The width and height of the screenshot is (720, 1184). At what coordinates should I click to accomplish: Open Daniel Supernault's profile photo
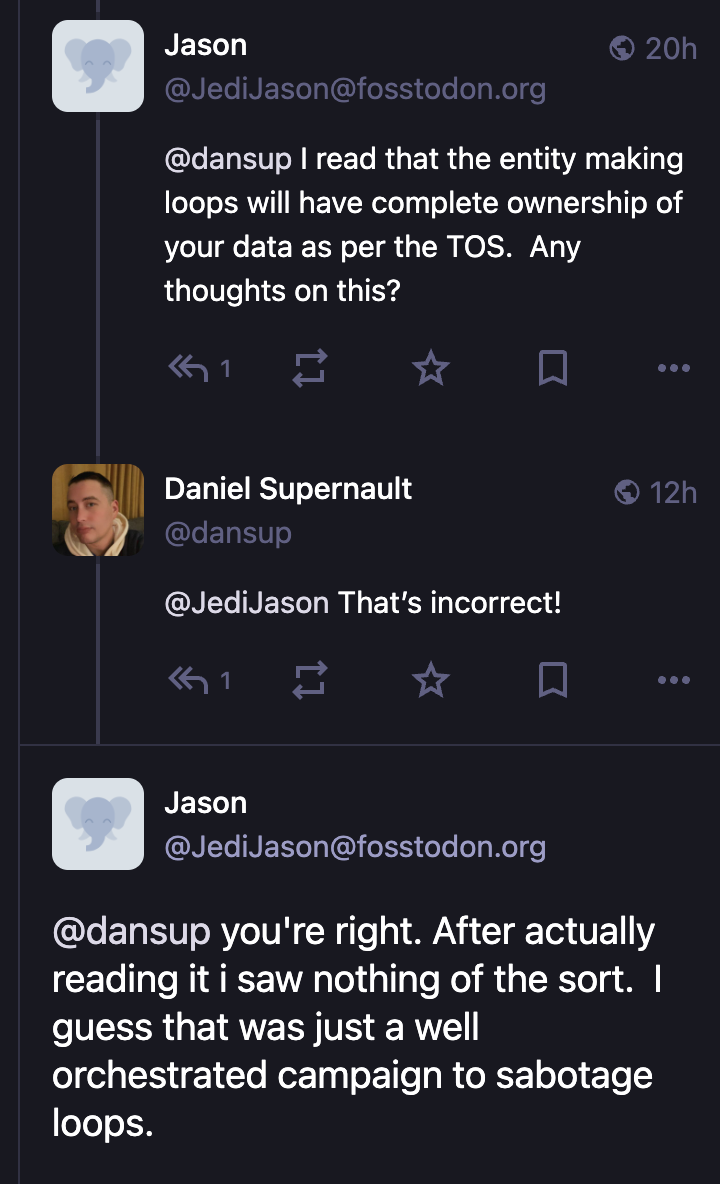[98, 510]
